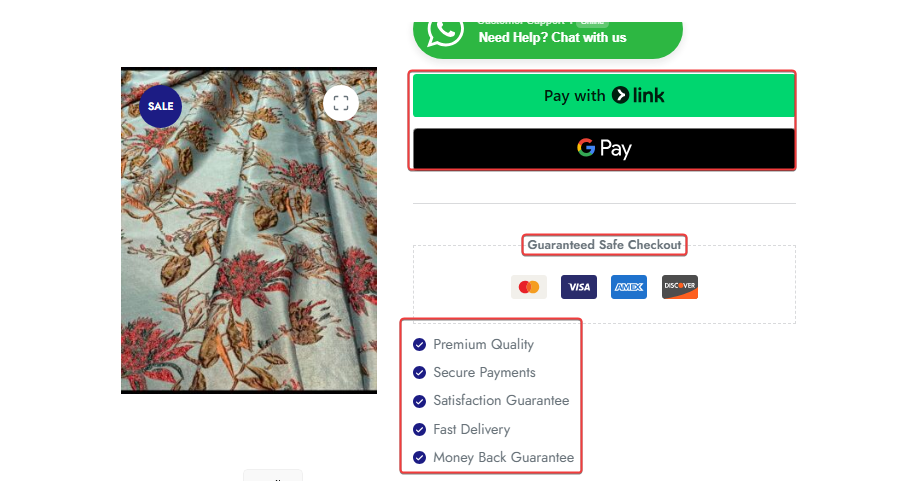Pay with link green button

click(x=604, y=95)
